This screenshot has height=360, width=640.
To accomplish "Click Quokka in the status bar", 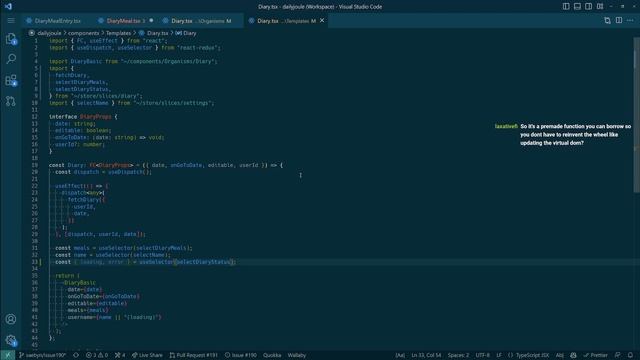I will (x=272, y=355).
